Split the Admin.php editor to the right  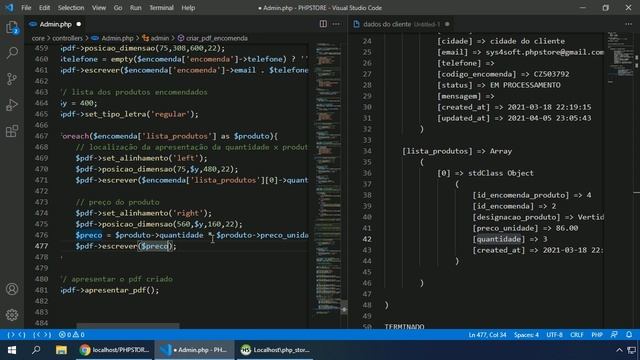pos(323,24)
